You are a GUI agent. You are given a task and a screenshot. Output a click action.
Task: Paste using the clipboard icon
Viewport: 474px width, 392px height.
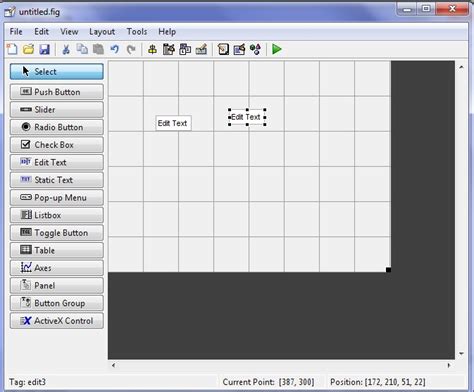98,49
